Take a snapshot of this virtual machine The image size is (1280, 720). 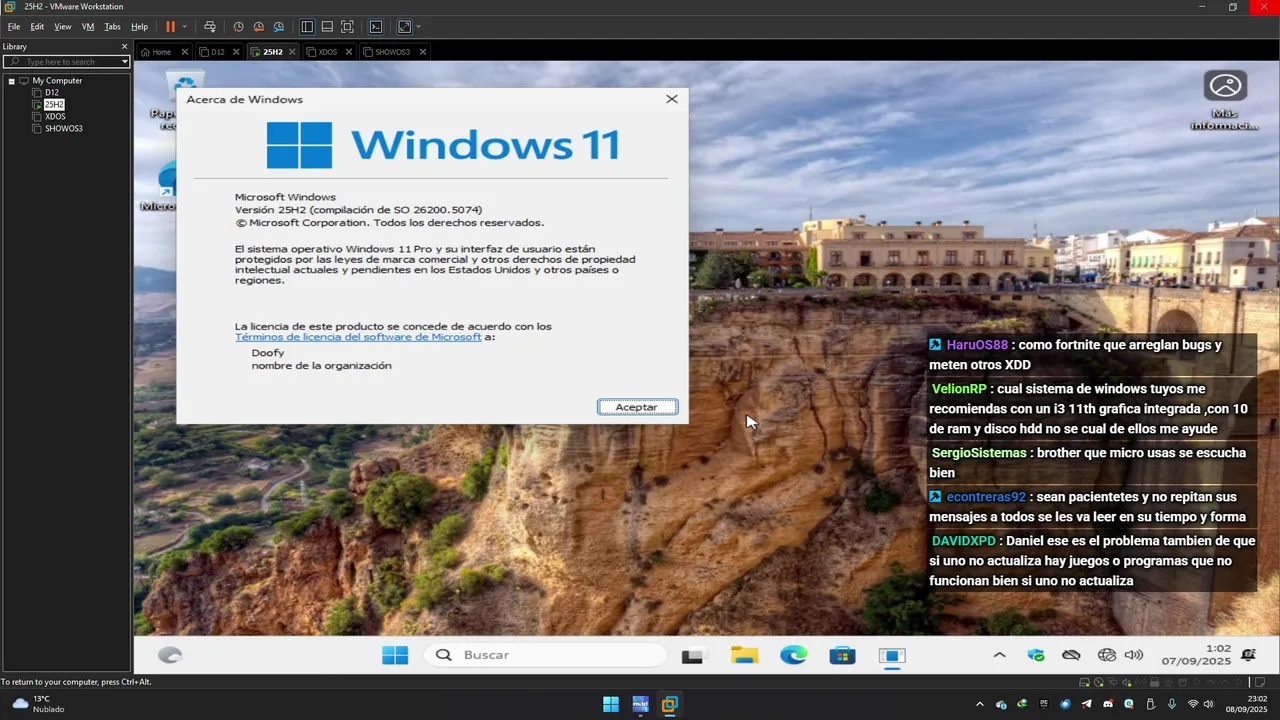pos(238,27)
